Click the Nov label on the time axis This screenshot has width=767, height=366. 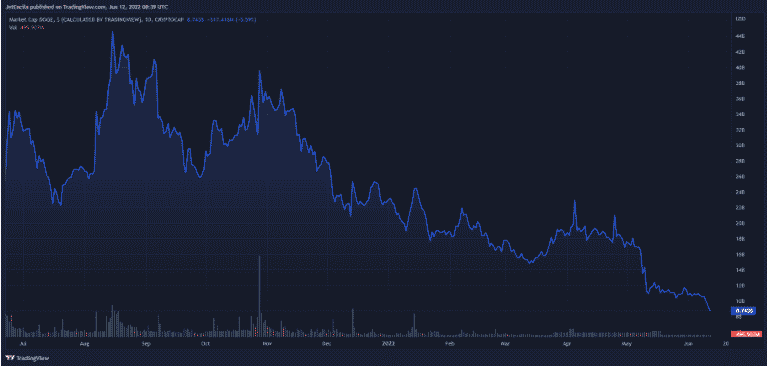(267, 344)
